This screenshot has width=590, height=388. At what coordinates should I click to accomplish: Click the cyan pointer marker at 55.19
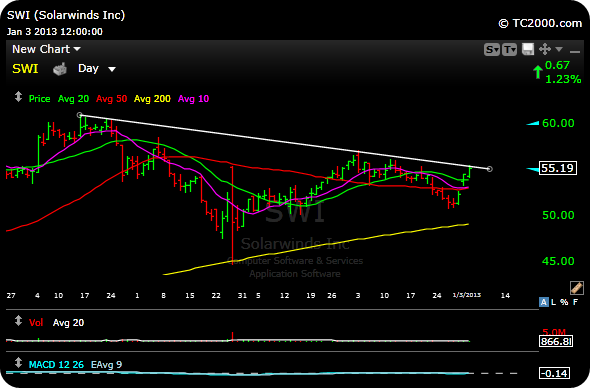[x=533, y=170]
